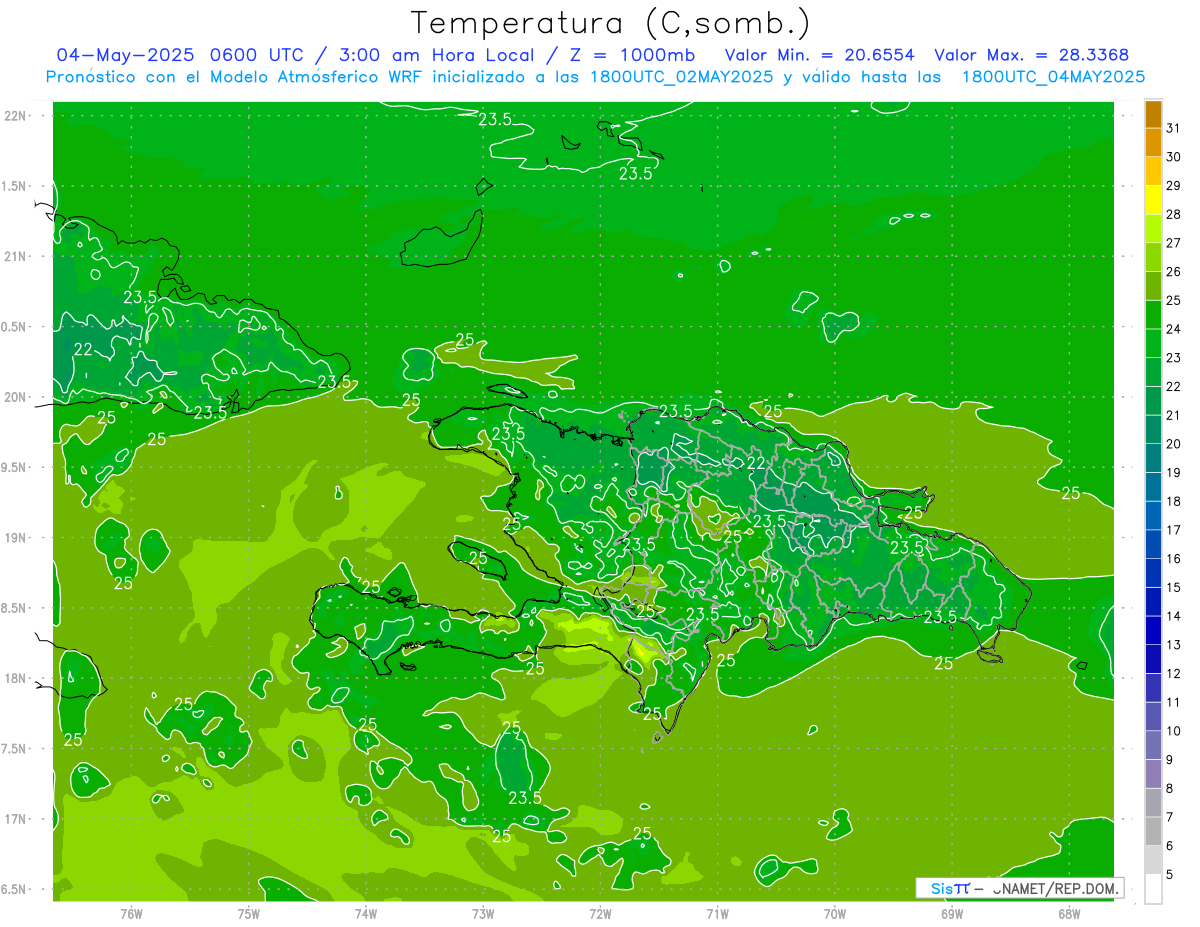
Task: Click the longitude axis label 71W
Action: (717, 913)
